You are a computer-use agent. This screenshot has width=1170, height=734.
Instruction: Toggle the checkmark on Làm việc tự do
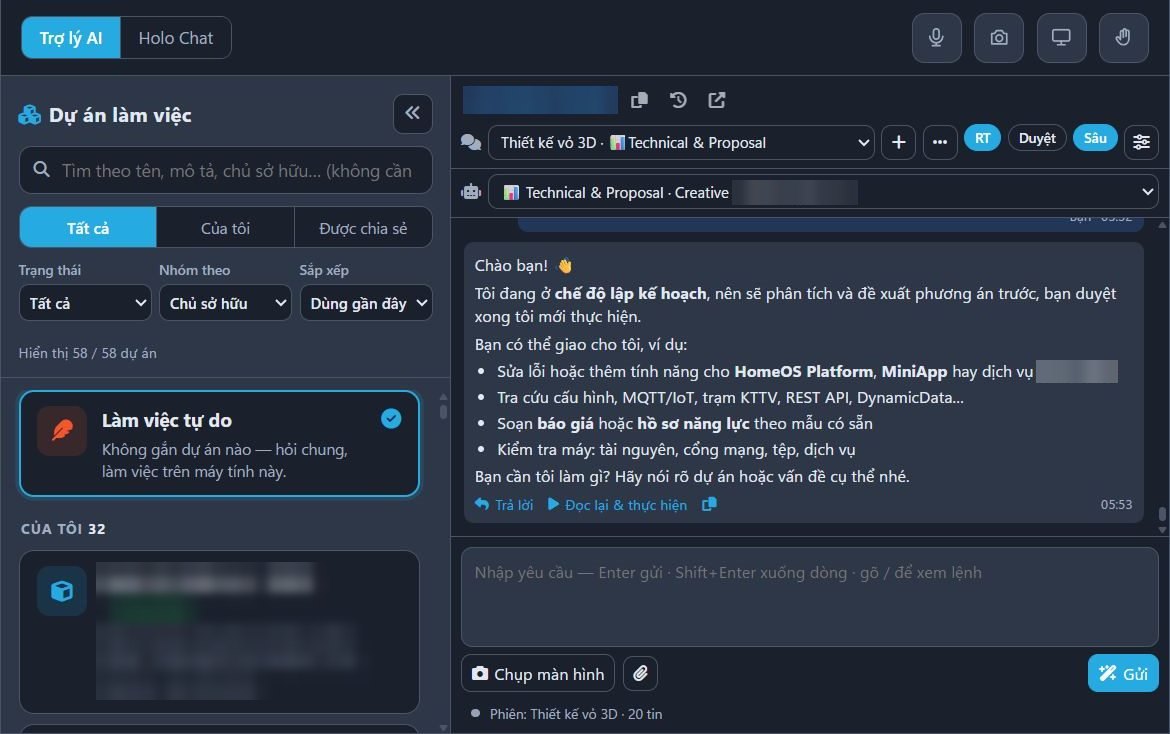(x=391, y=418)
